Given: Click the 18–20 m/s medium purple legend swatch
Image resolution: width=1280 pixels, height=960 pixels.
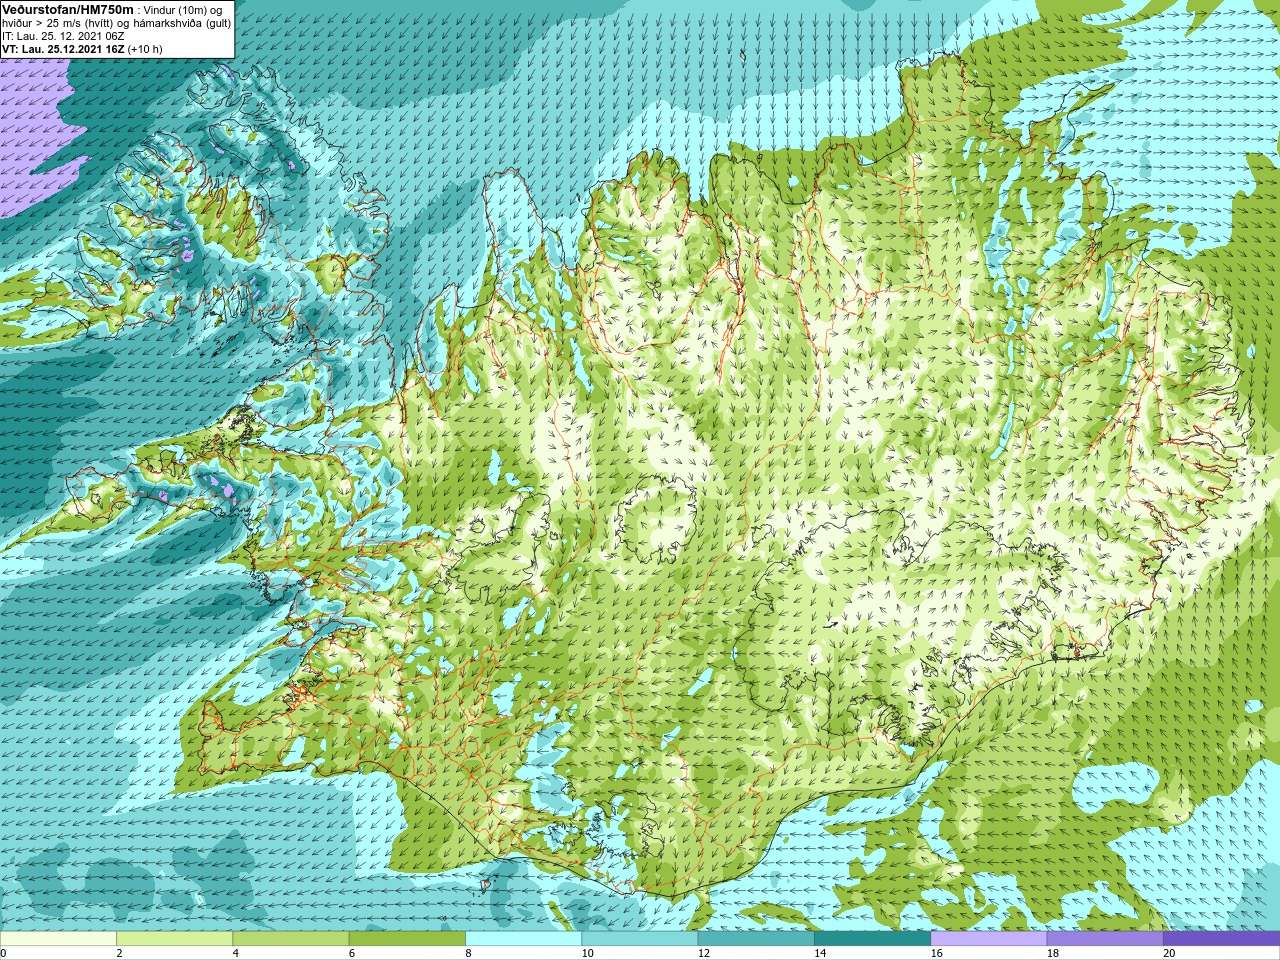Looking at the screenshot, I should tap(1105, 939).
